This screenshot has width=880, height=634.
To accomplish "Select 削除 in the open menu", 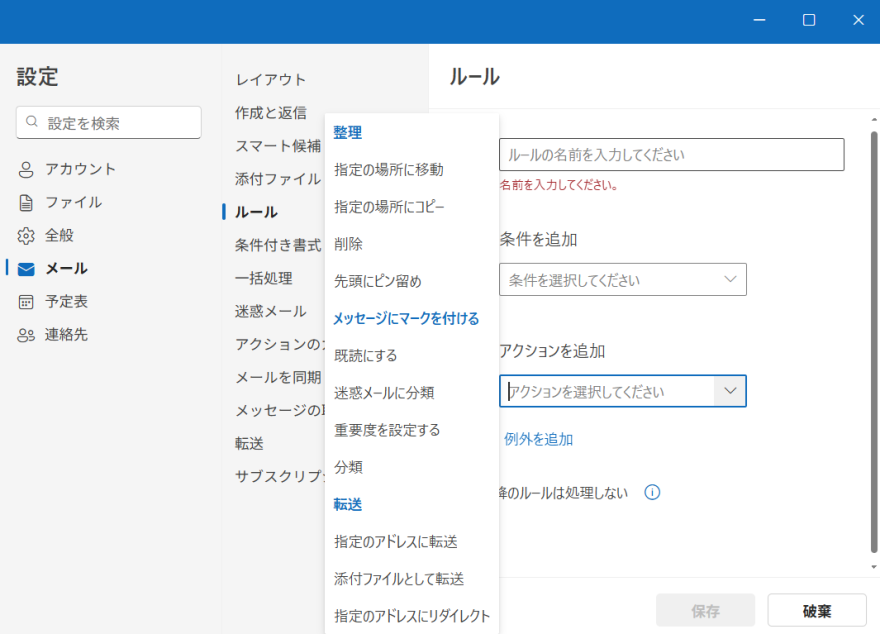I will (349, 243).
